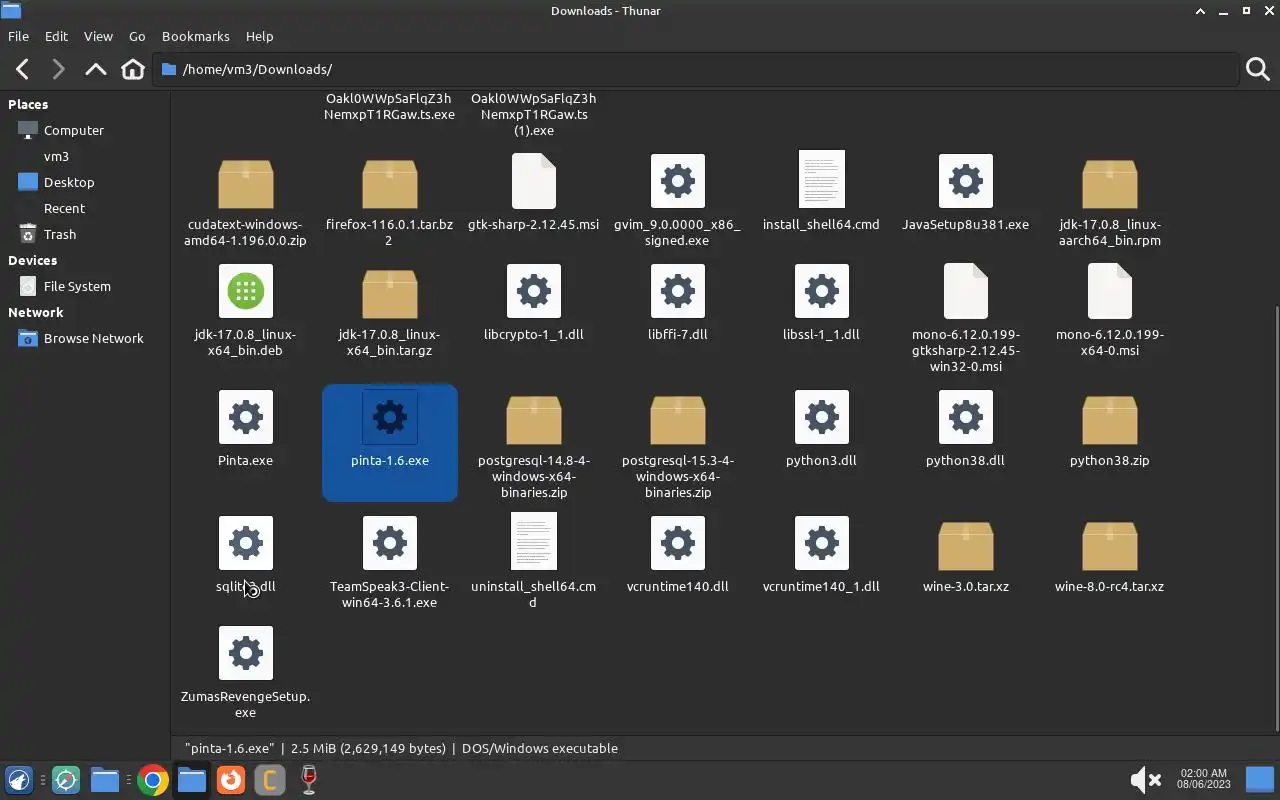Screen dimensions: 1280x800
Task: Open the Go menu
Action: [x=137, y=36]
